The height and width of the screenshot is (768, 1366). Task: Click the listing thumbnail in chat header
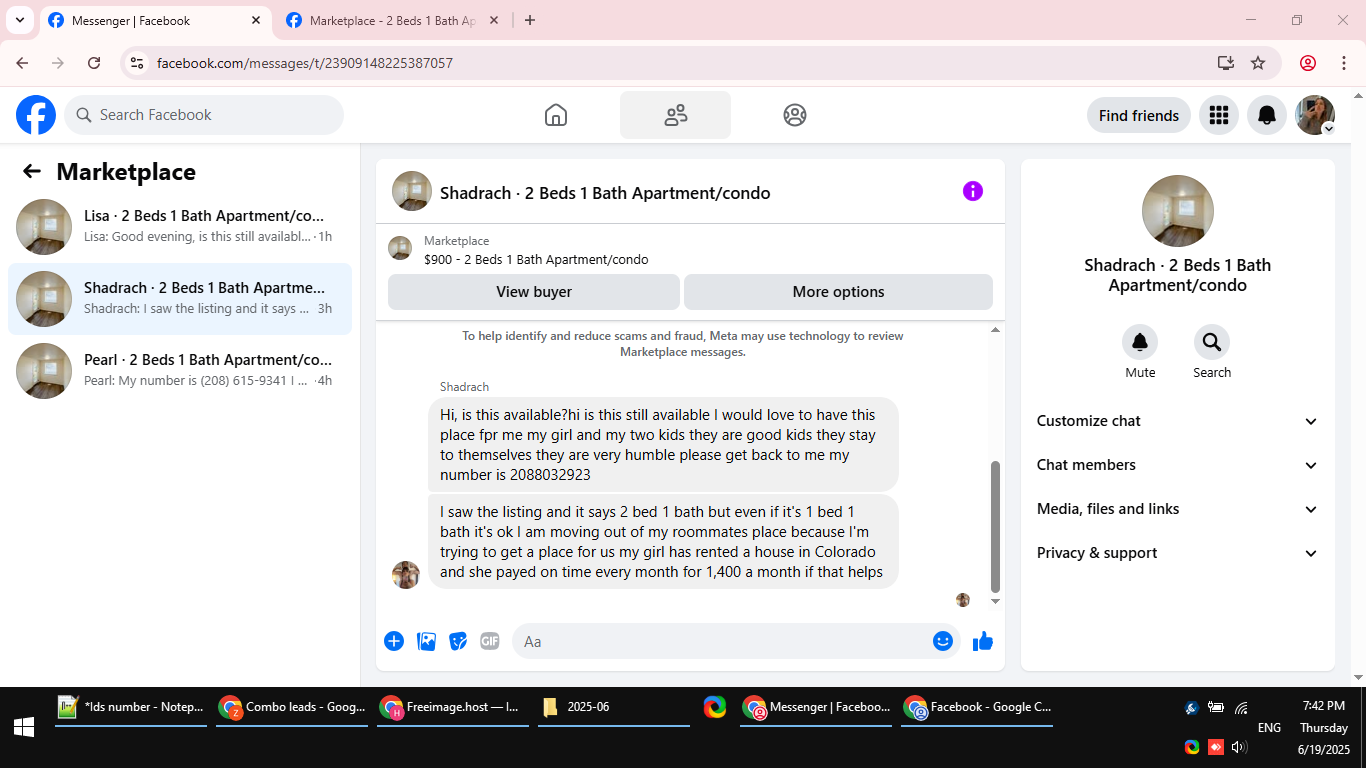[412, 191]
